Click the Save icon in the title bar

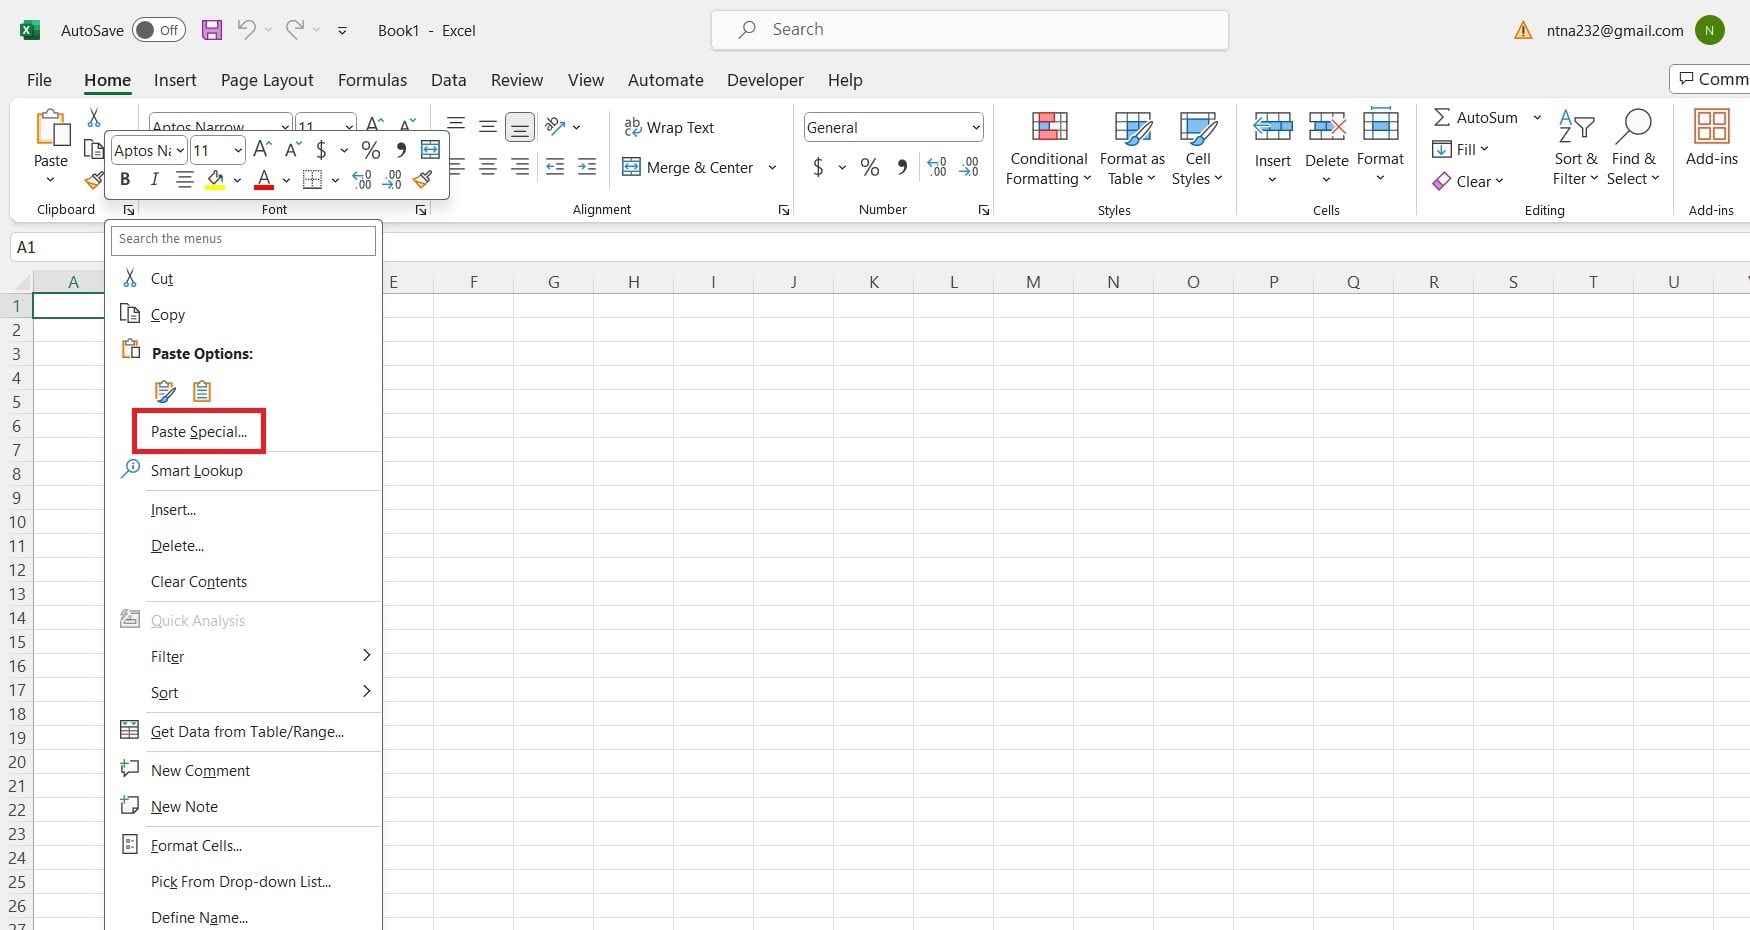tap(212, 30)
